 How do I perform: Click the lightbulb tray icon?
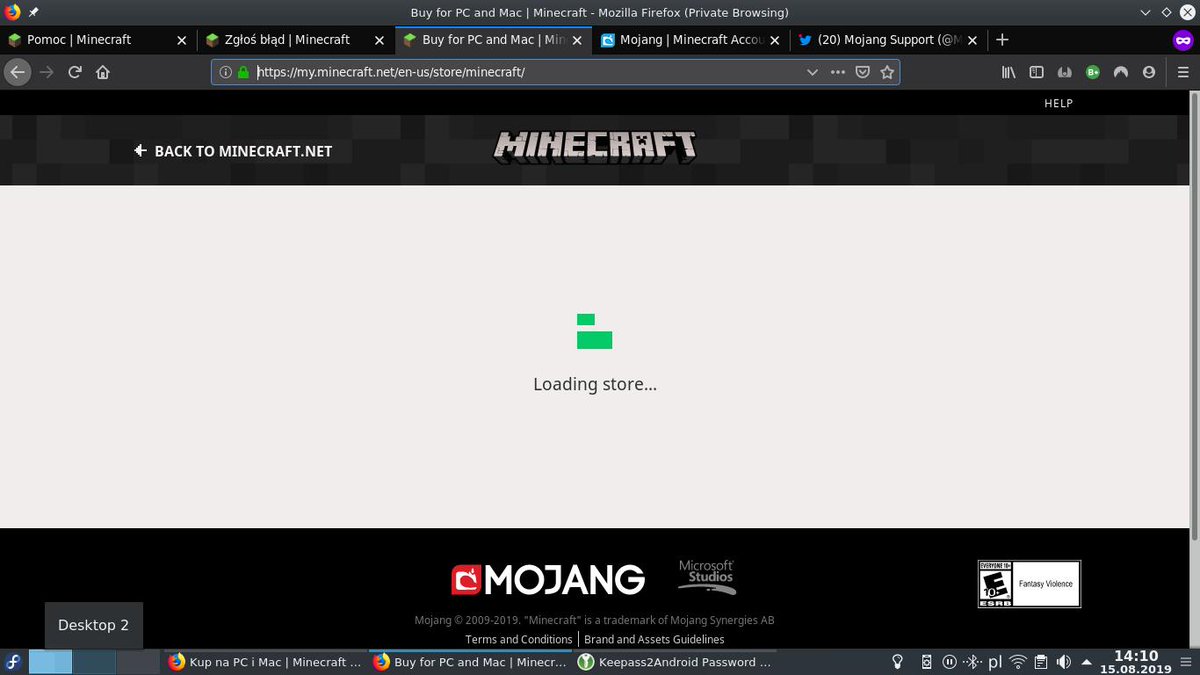pos(898,662)
